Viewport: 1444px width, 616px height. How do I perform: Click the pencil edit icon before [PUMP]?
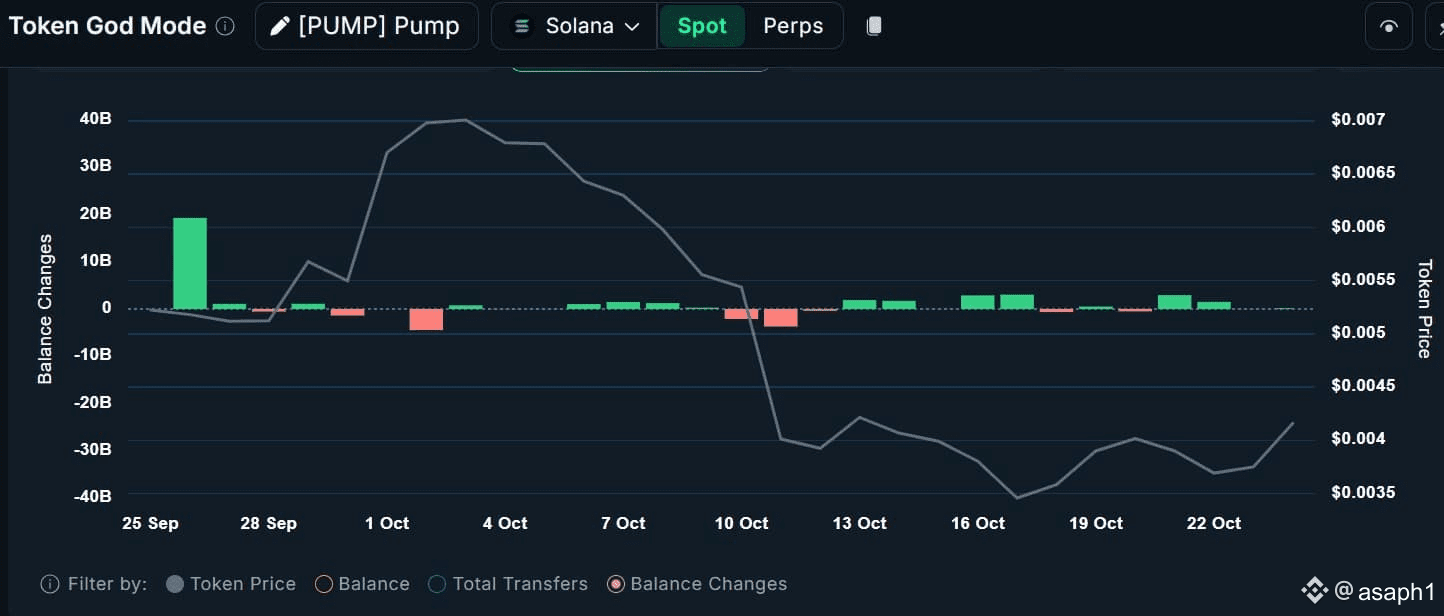[x=280, y=26]
